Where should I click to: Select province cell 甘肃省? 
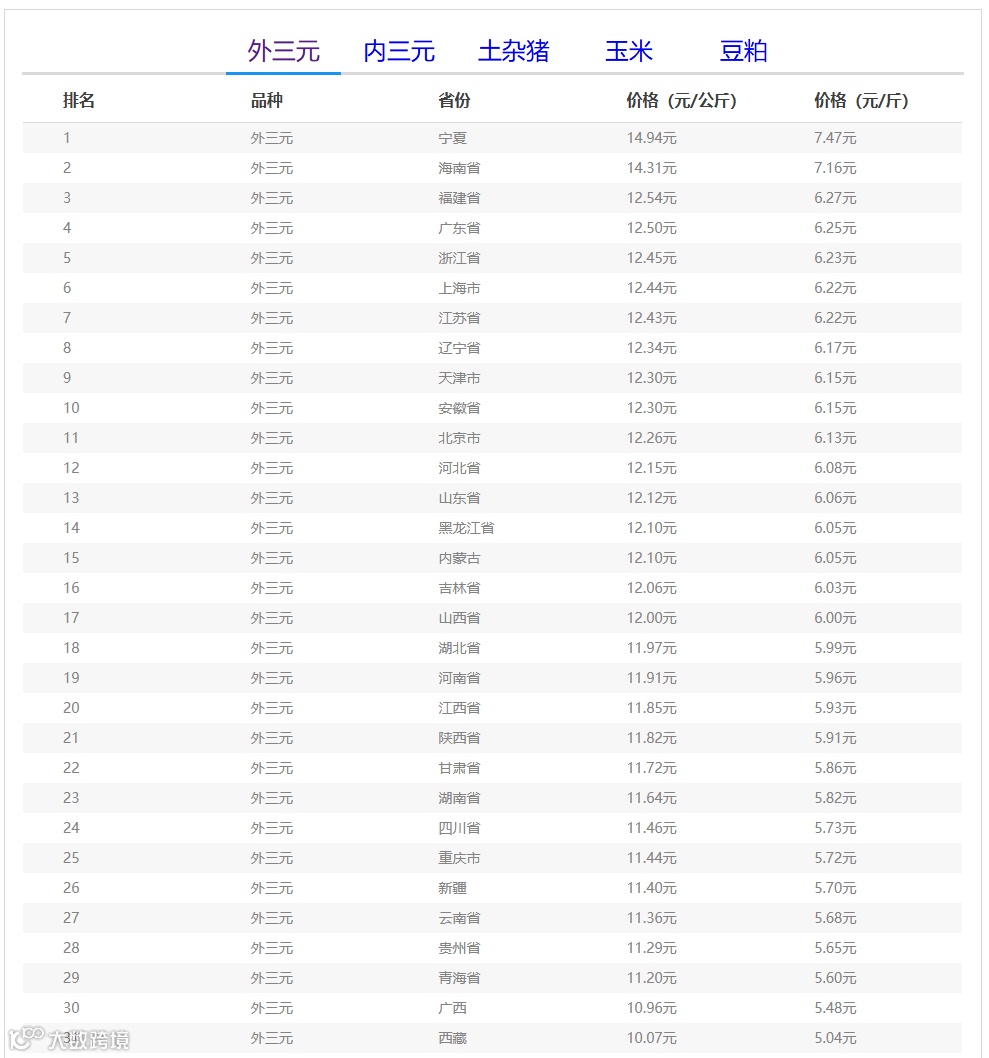pos(459,769)
